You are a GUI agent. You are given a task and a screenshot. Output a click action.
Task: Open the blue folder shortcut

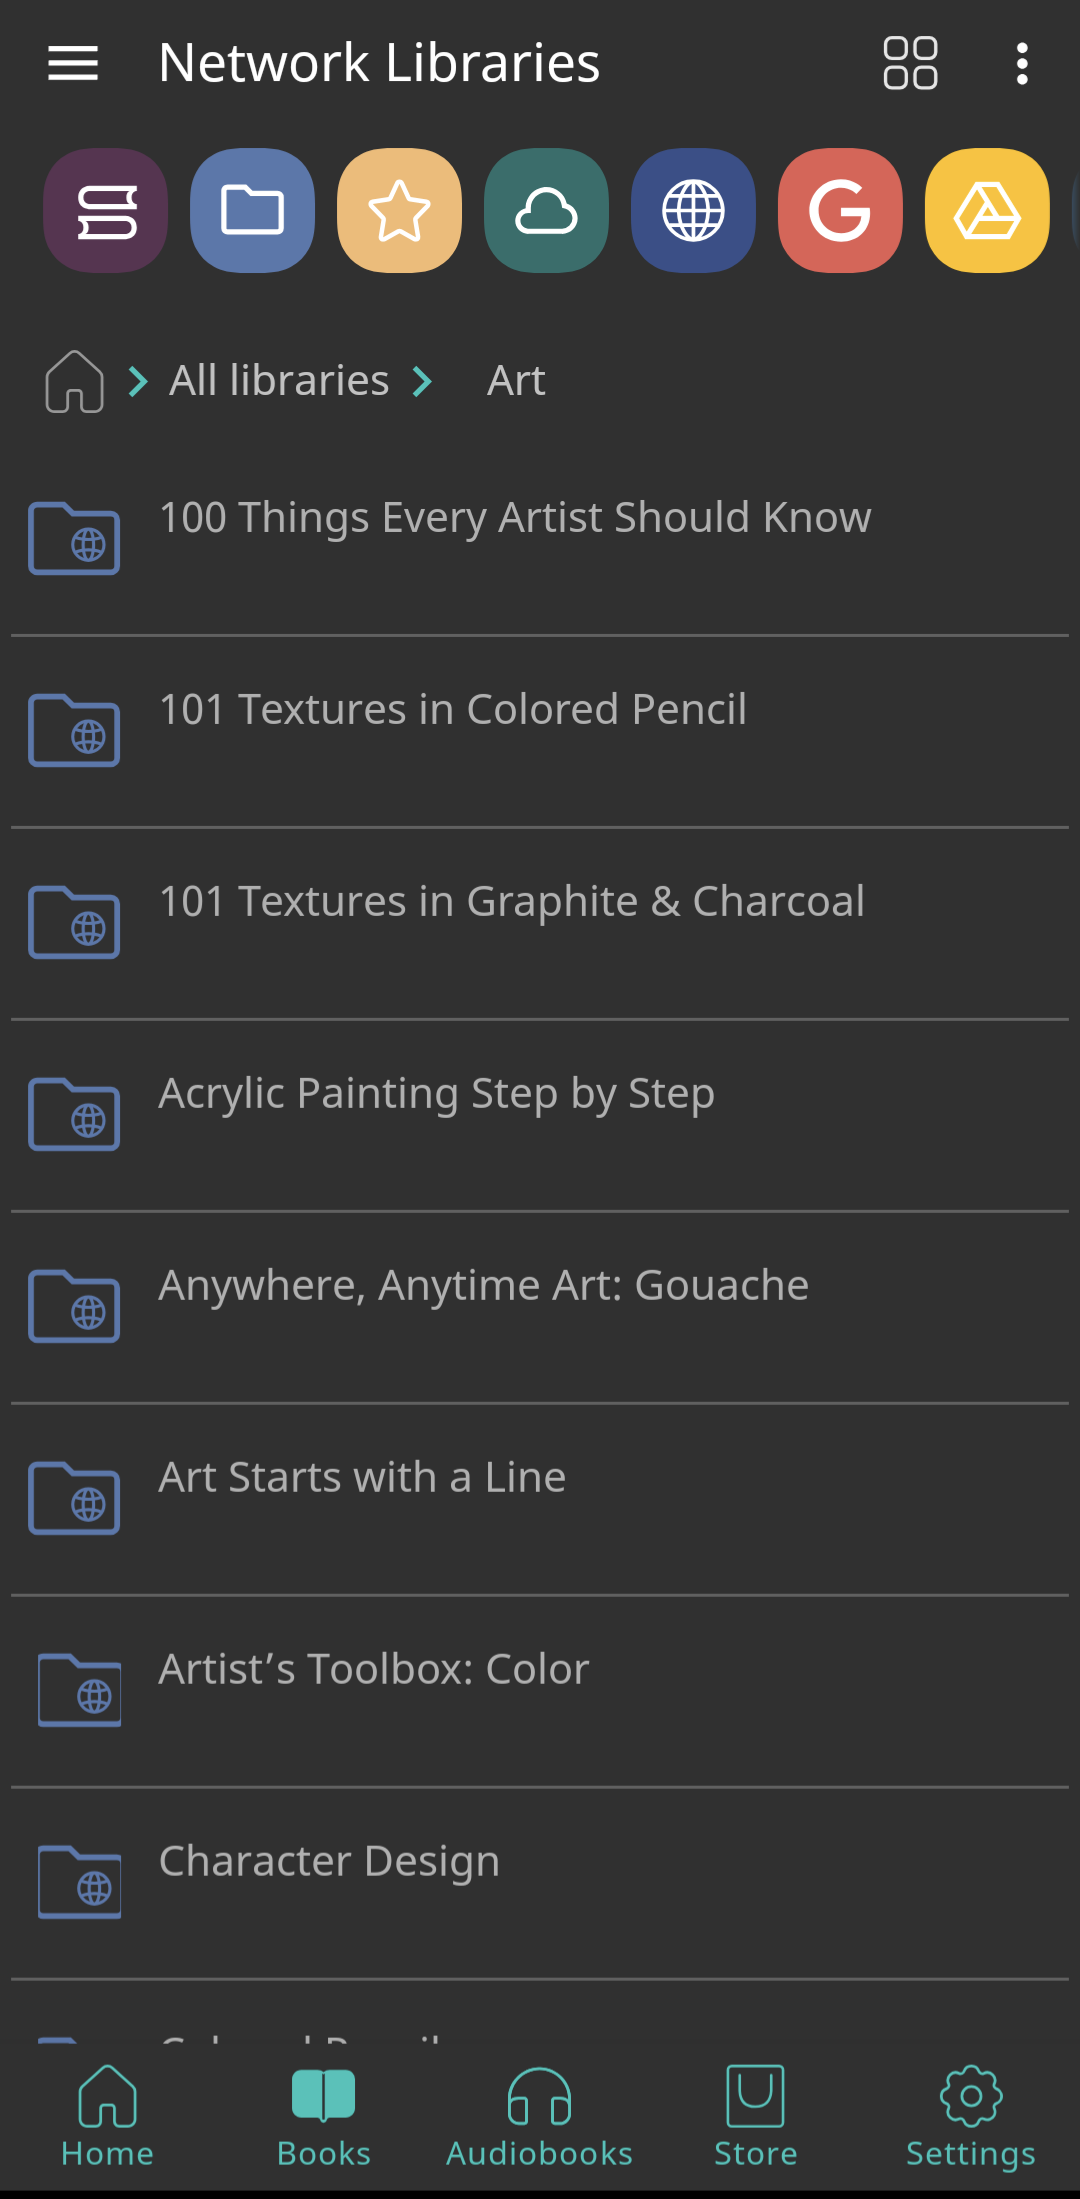pyautogui.click(x=252, y=211)
